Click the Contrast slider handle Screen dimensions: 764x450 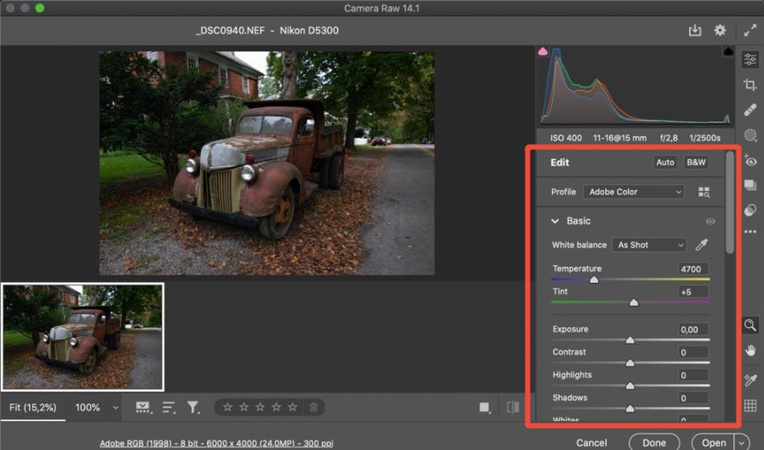630,363
